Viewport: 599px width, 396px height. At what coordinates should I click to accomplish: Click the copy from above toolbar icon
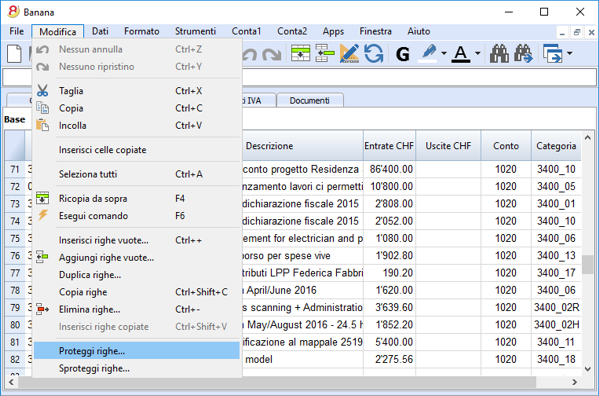click(x=300, y=53)
